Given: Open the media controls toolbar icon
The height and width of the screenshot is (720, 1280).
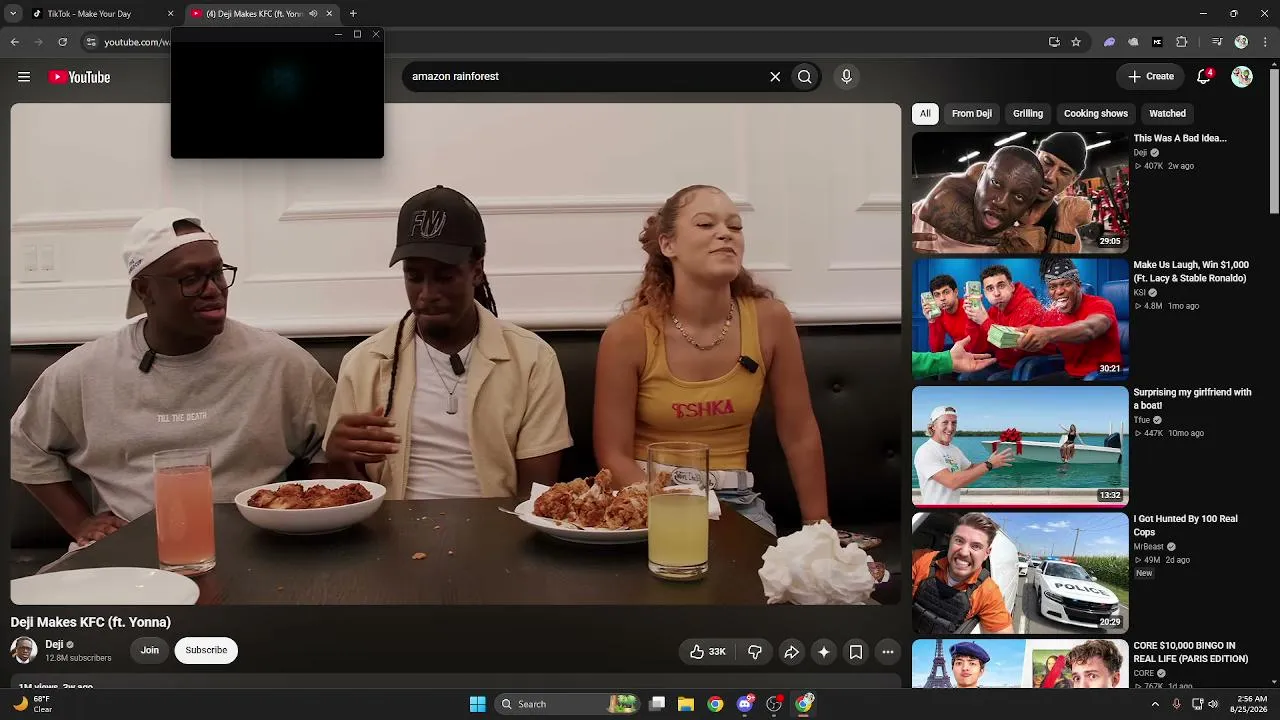Looking at the screenshot, I should [1217, 42].
